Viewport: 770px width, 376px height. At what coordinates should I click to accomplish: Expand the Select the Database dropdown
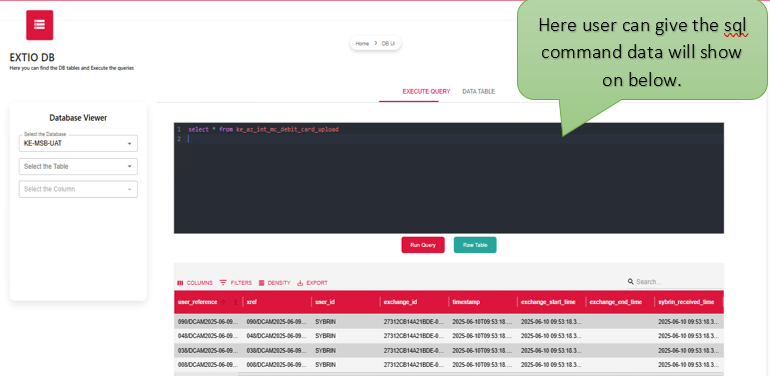78,143
